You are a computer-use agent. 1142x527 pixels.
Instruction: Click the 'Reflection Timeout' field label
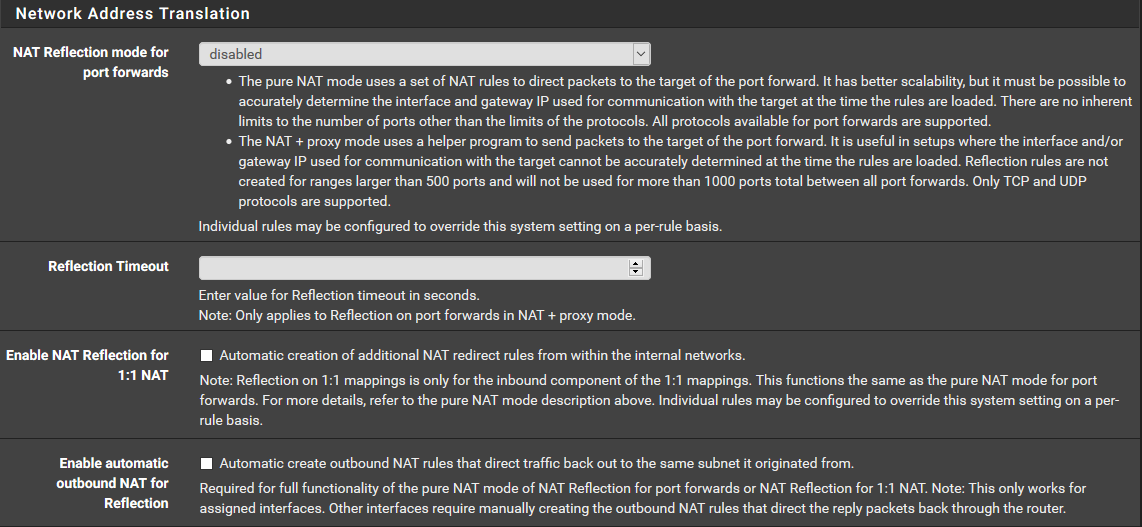pos(108,266)
